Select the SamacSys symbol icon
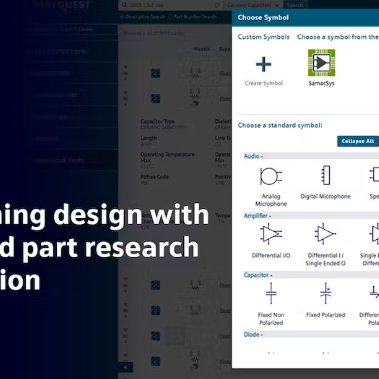Image resolution: width=379 pixels, height=379 pixels. click(x=321, y=63)
